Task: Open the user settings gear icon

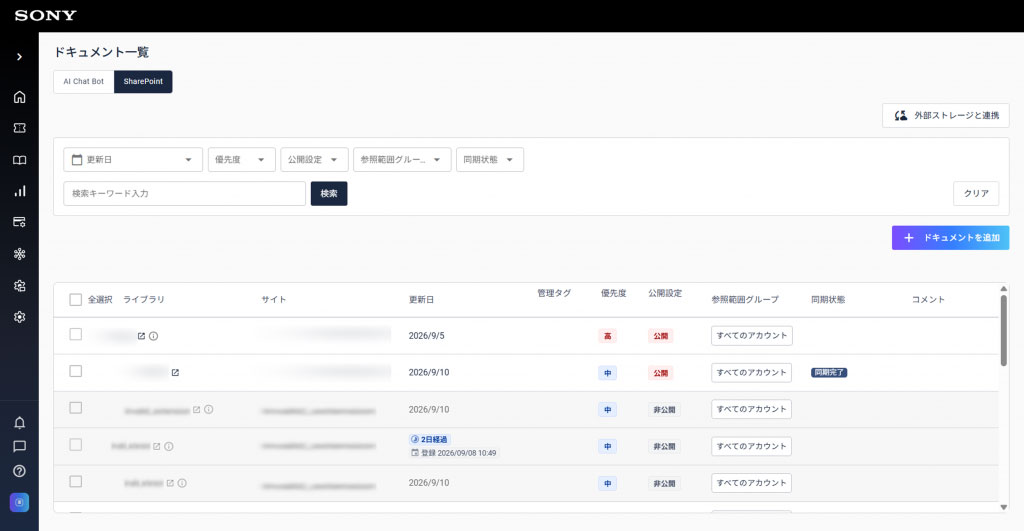Action: pyautogui.click(x=20, y=285)
